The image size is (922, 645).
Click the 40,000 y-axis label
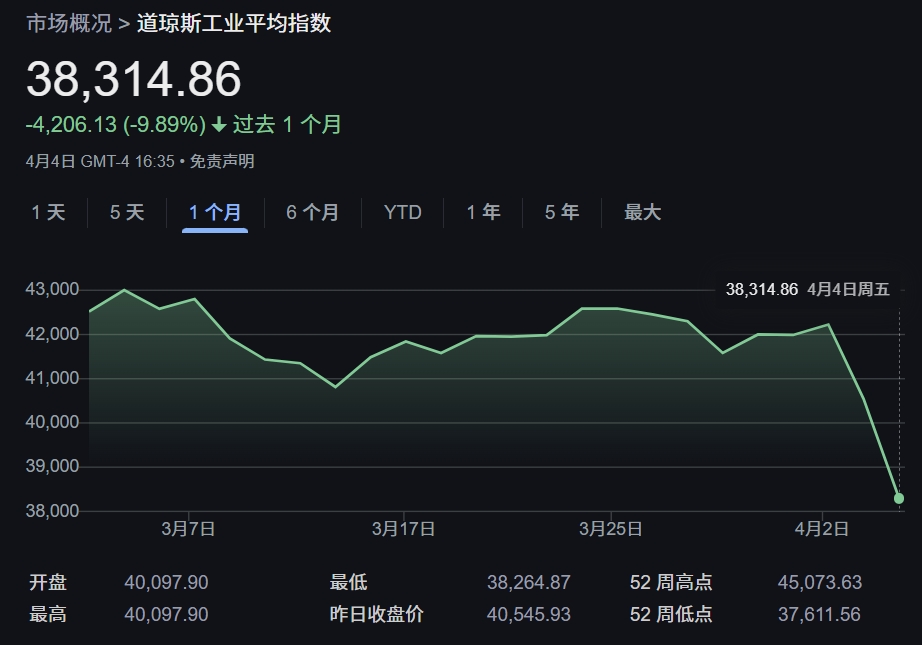52,422
